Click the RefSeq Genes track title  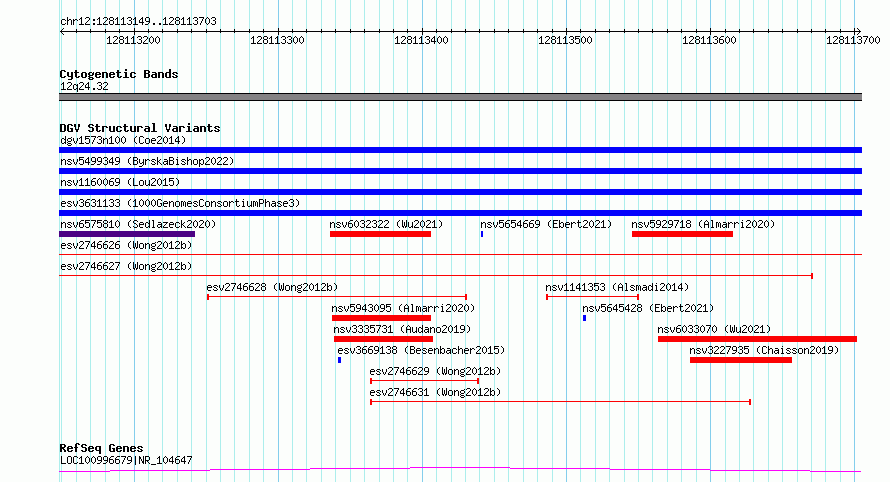coord(101,449)
